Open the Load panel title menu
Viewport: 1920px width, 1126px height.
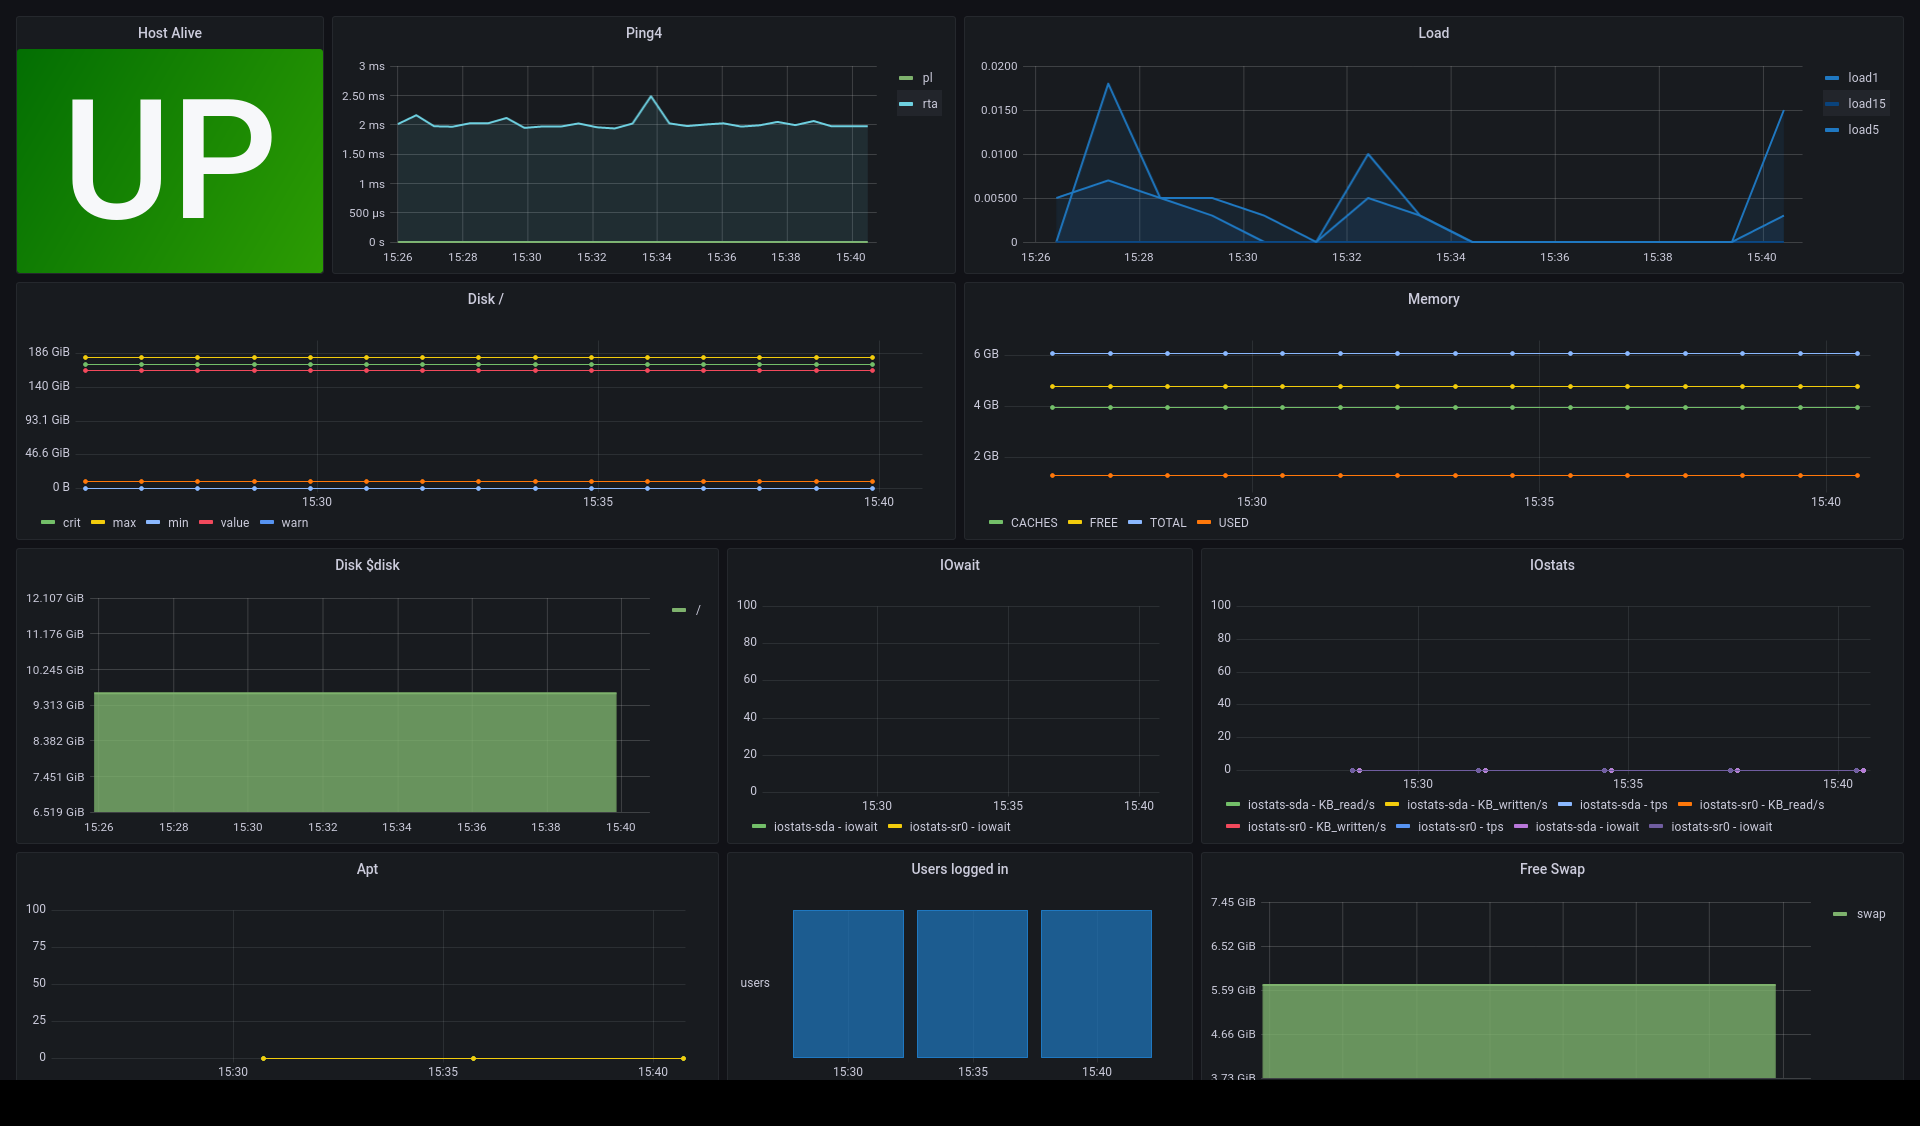(x=1432, y=33)
